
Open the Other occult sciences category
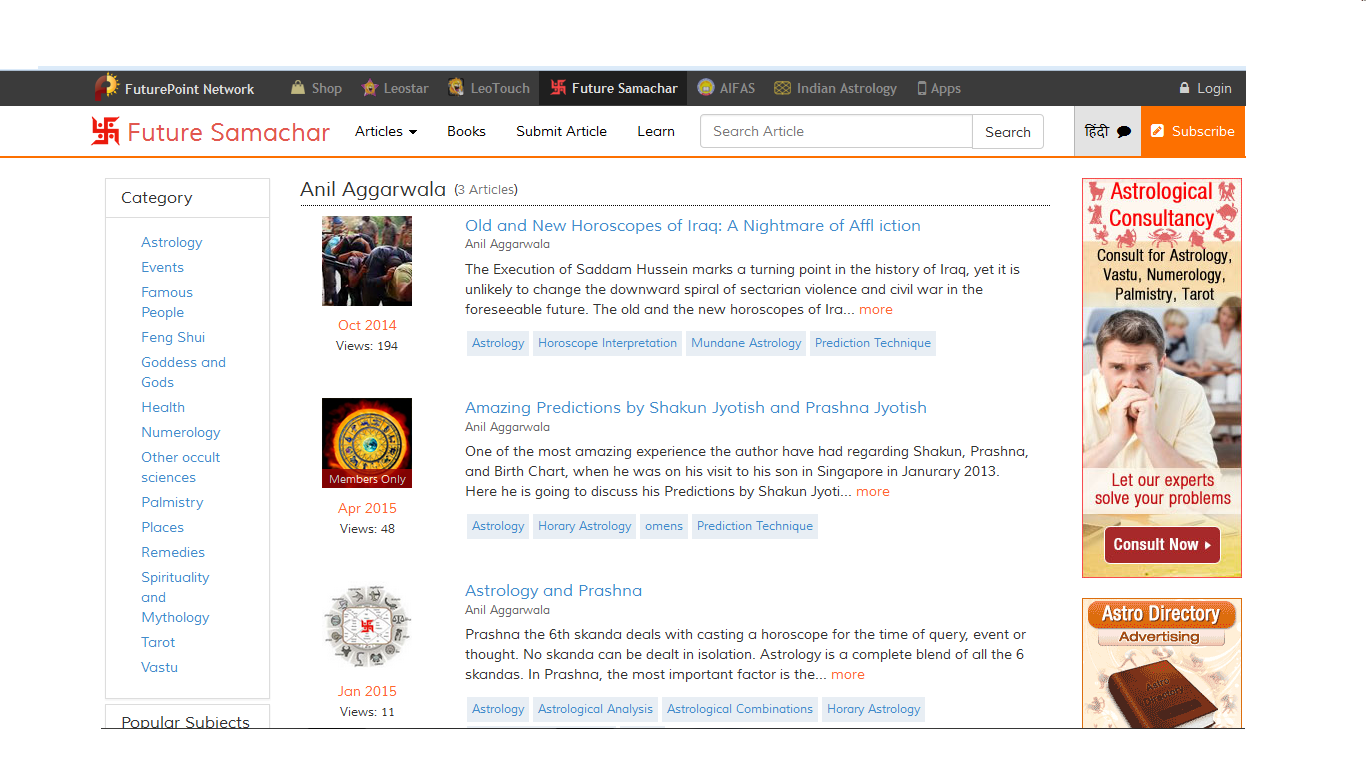180,467
